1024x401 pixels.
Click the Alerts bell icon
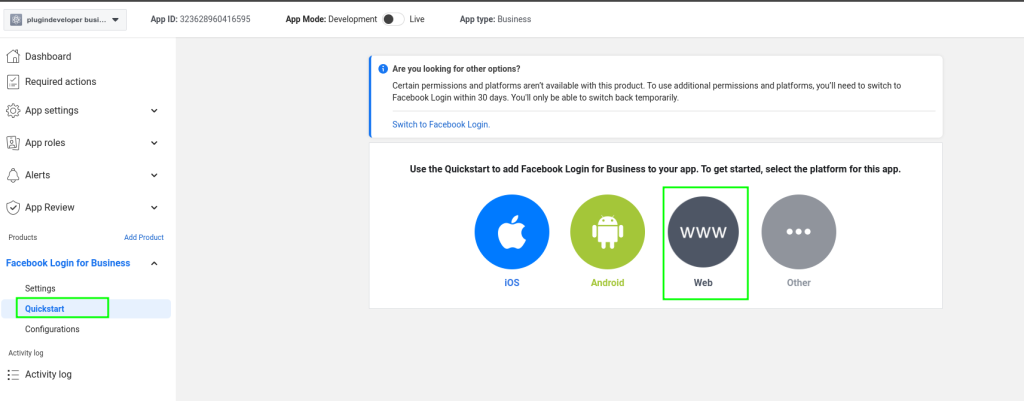[x=13, y=175]
